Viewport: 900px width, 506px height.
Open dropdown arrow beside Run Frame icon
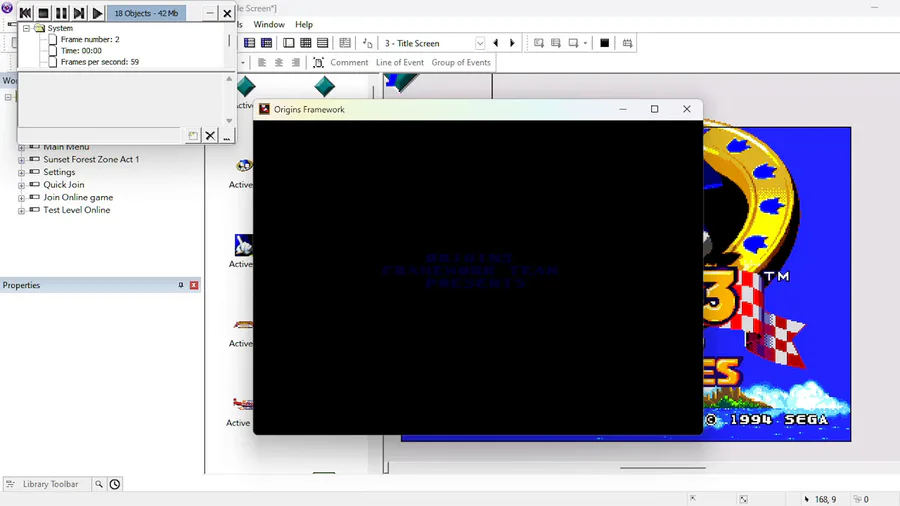coord(585,43)
